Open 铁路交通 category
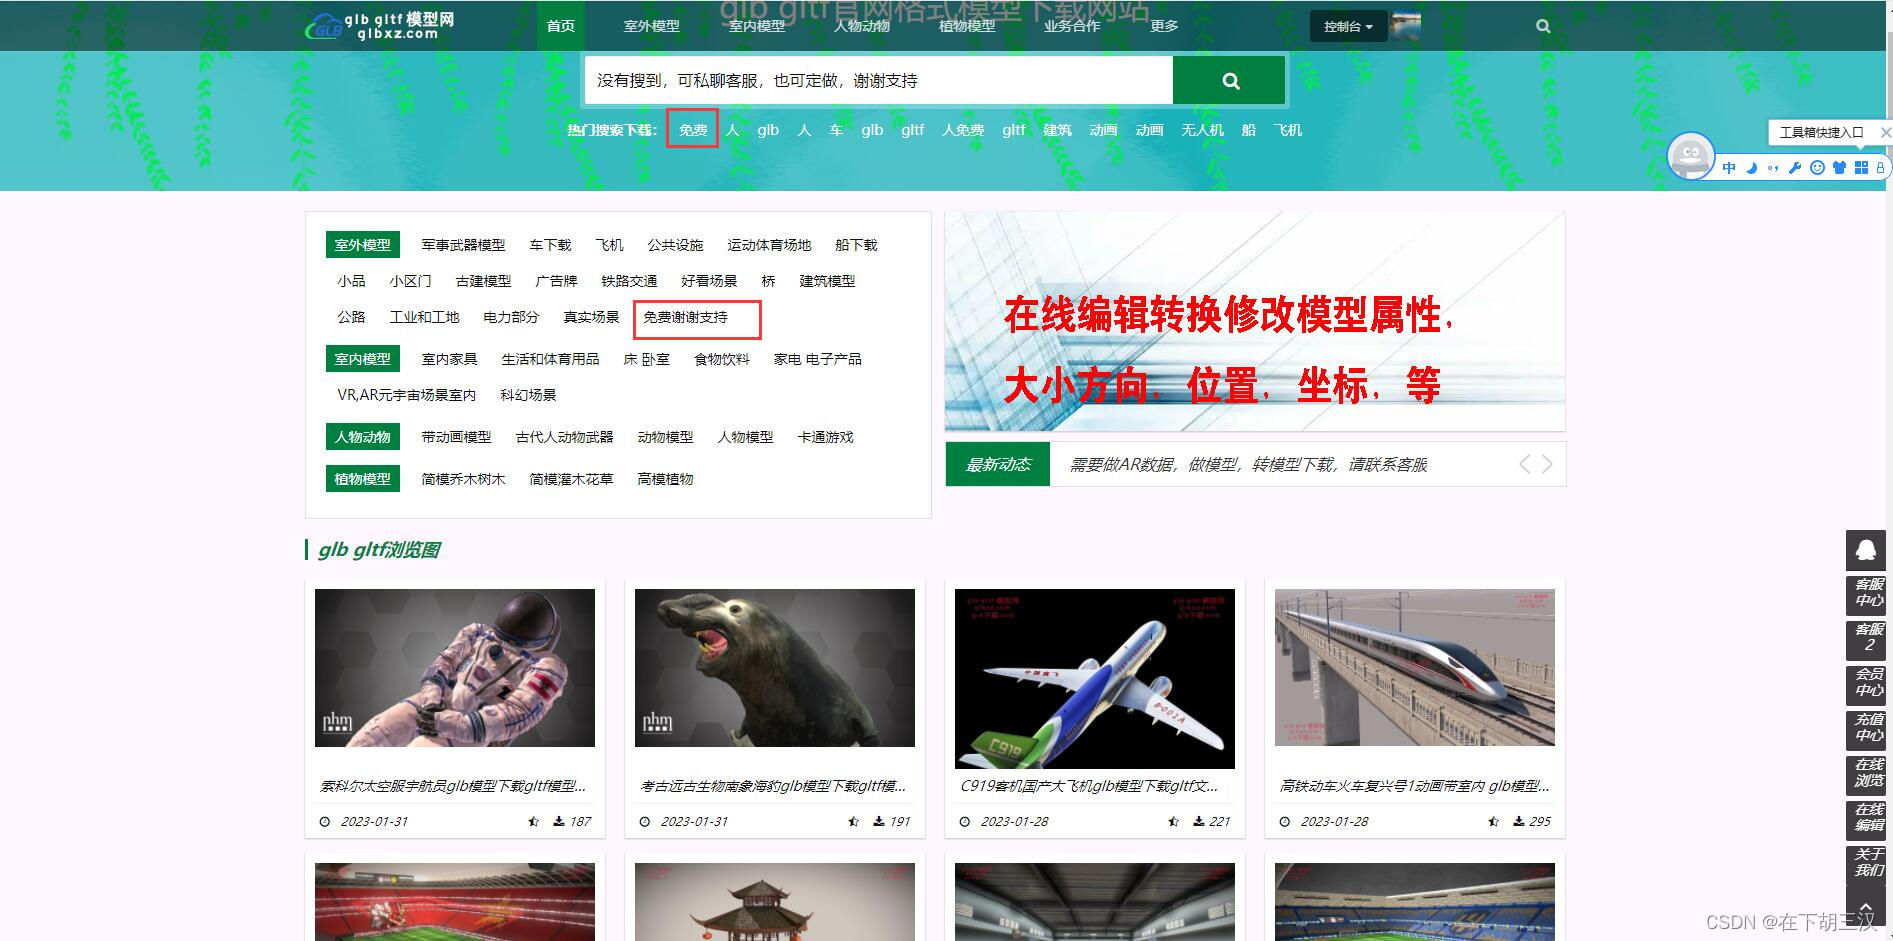 629,281
